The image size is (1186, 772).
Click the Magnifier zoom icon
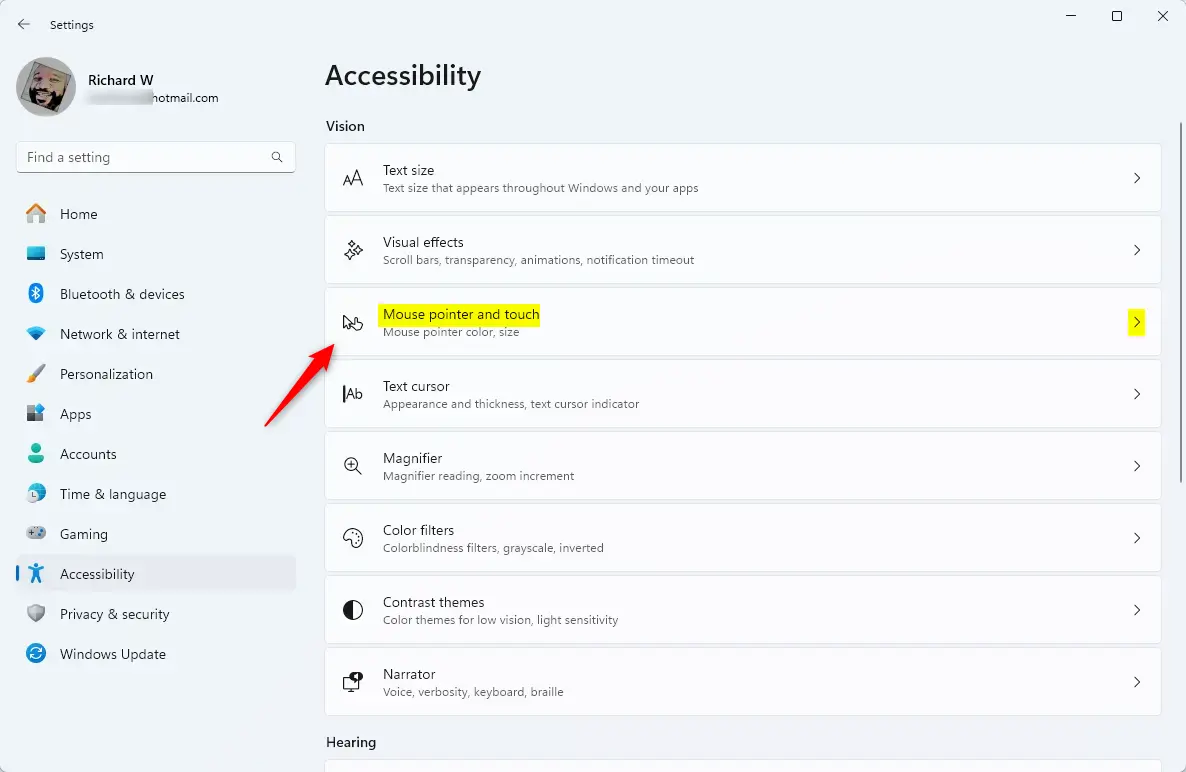[353, 466]
